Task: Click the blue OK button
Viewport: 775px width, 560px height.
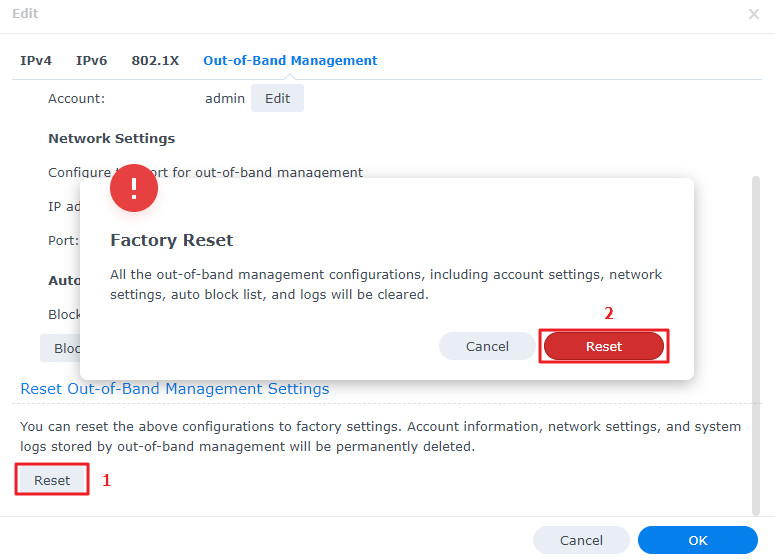Action: [x=697, y=540]
